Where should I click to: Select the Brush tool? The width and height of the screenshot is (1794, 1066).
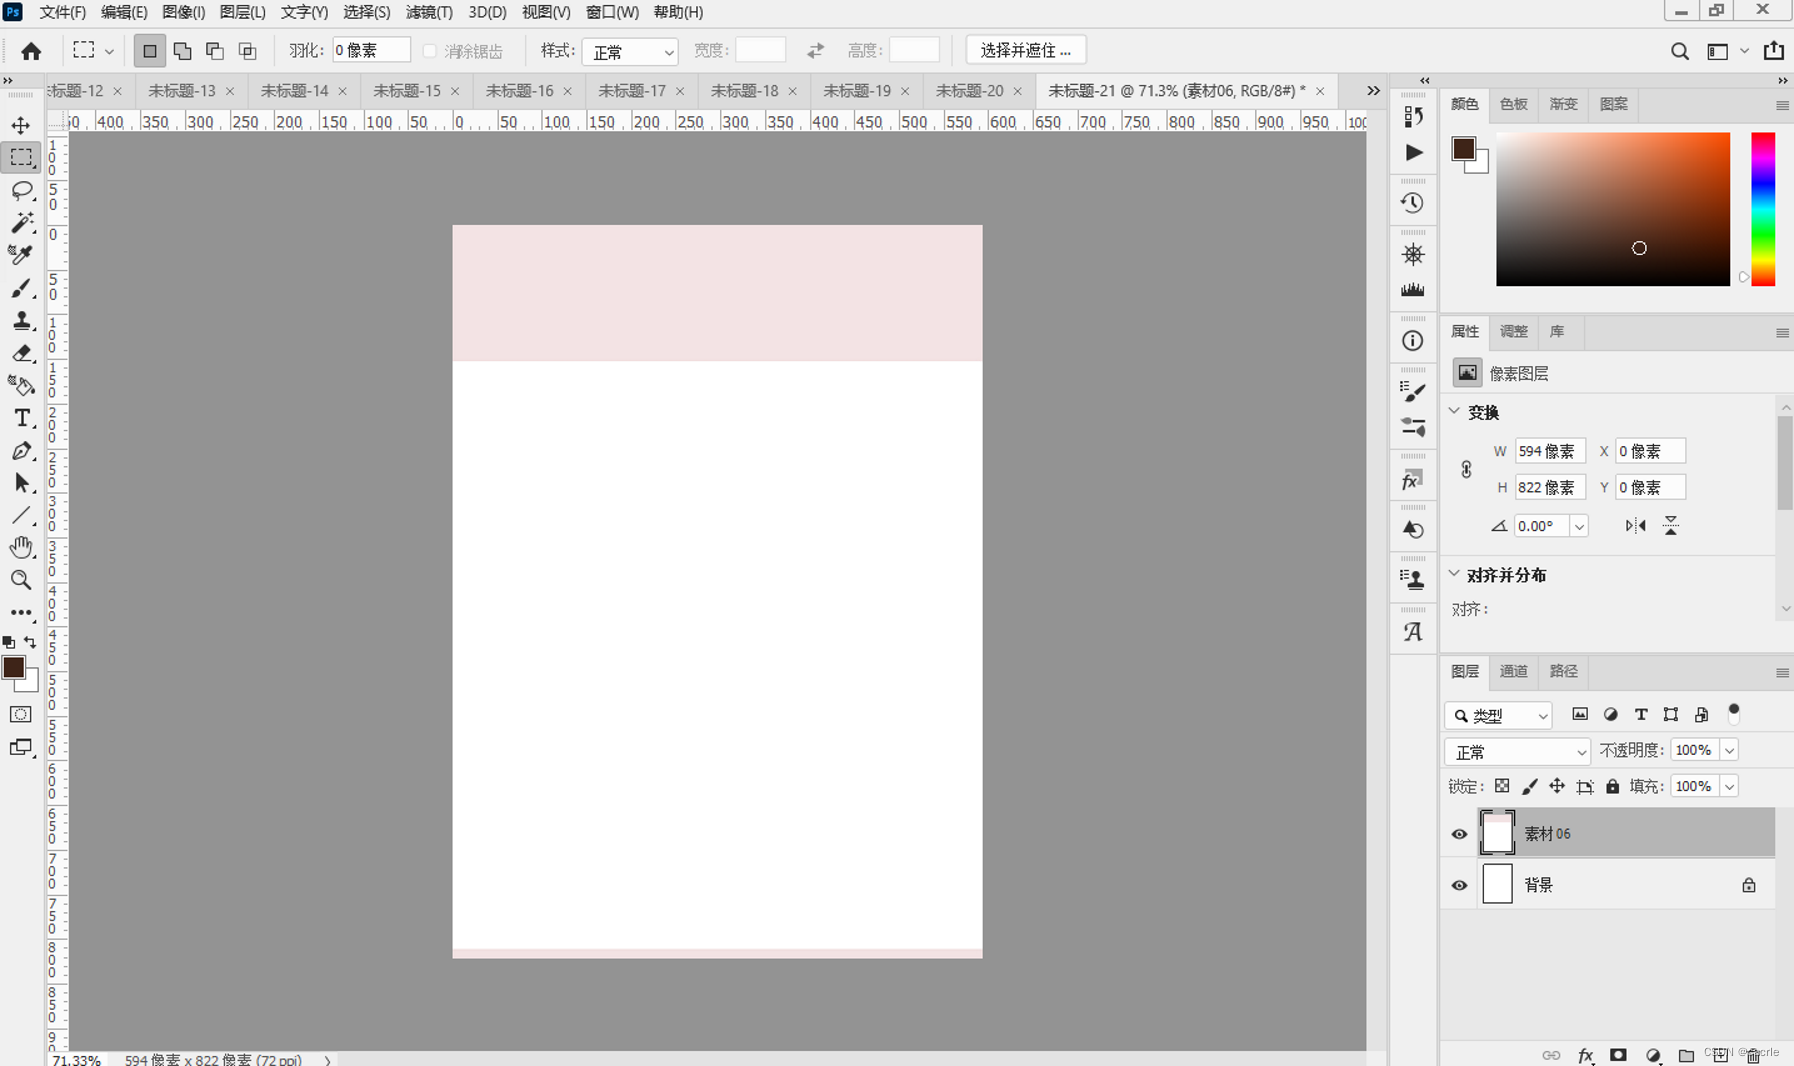pos(21,288)
